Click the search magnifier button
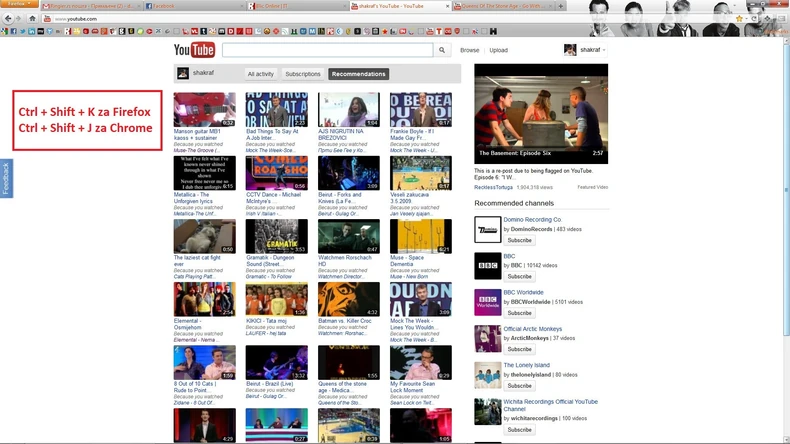 [x=442, y=50]
